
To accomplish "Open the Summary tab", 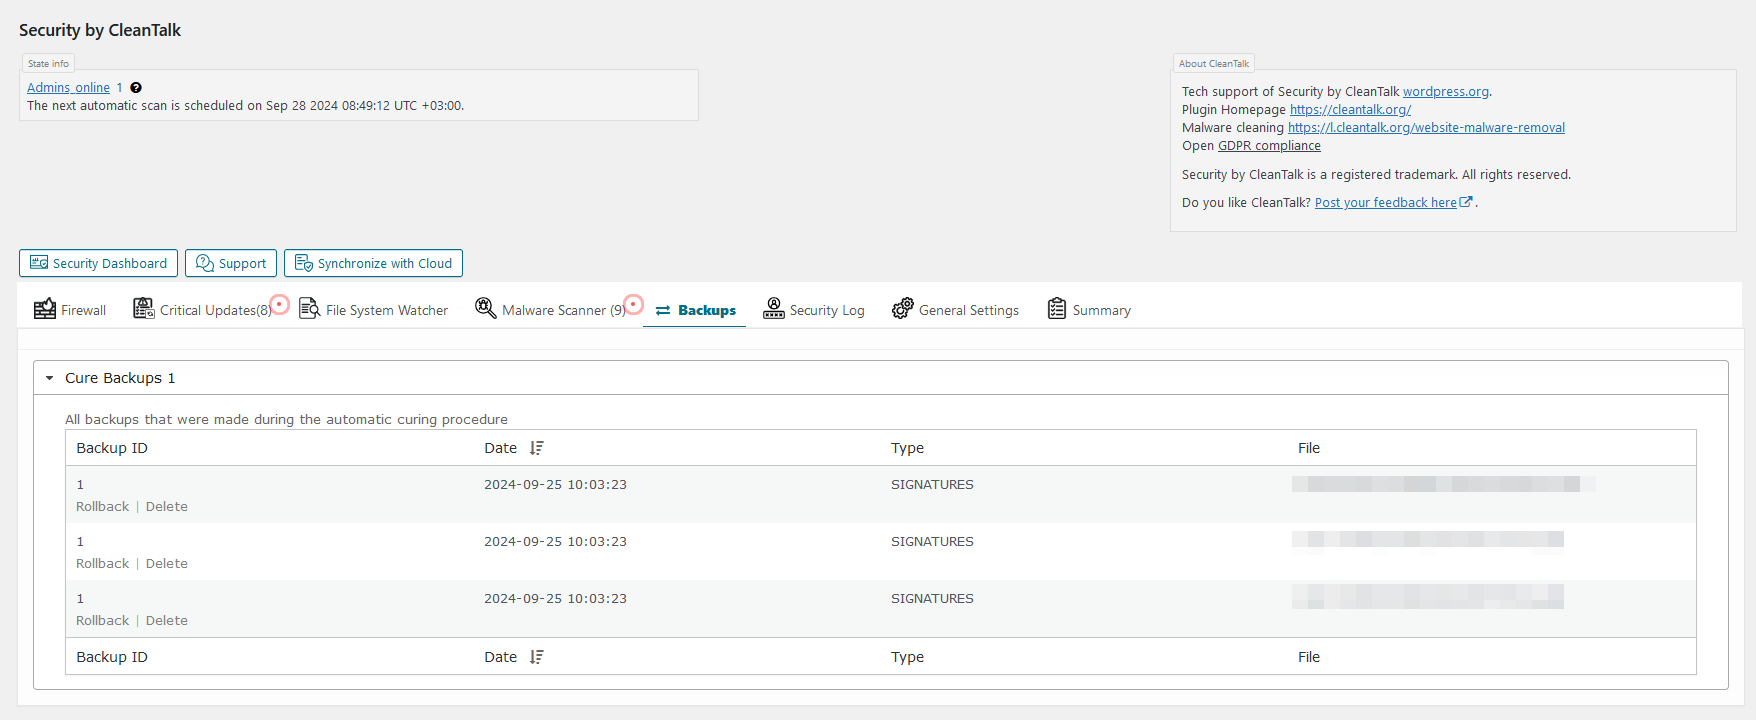I will [1089, 310].
